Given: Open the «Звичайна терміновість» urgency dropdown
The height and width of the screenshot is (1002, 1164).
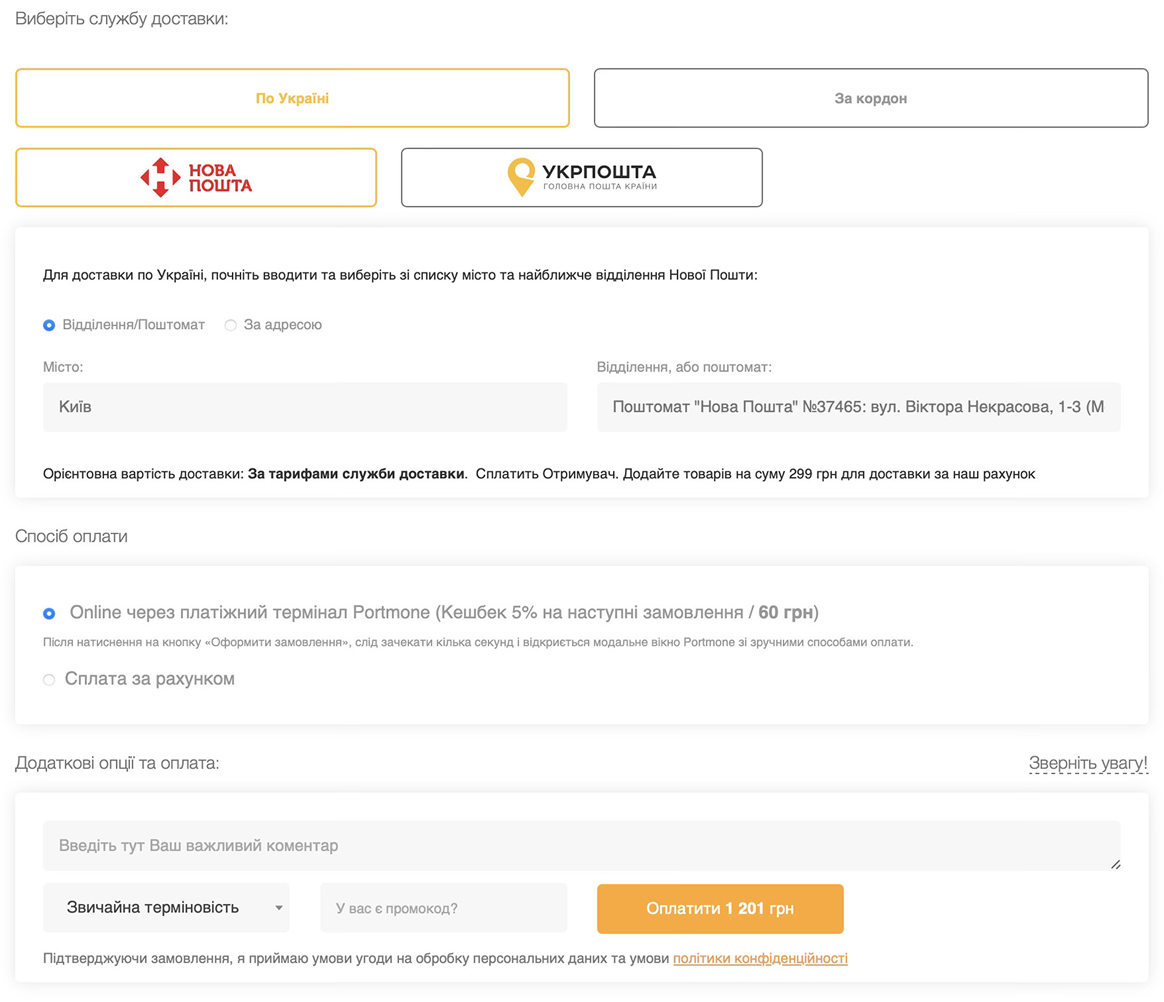Looking at the screenshot, I should [153, 908].
